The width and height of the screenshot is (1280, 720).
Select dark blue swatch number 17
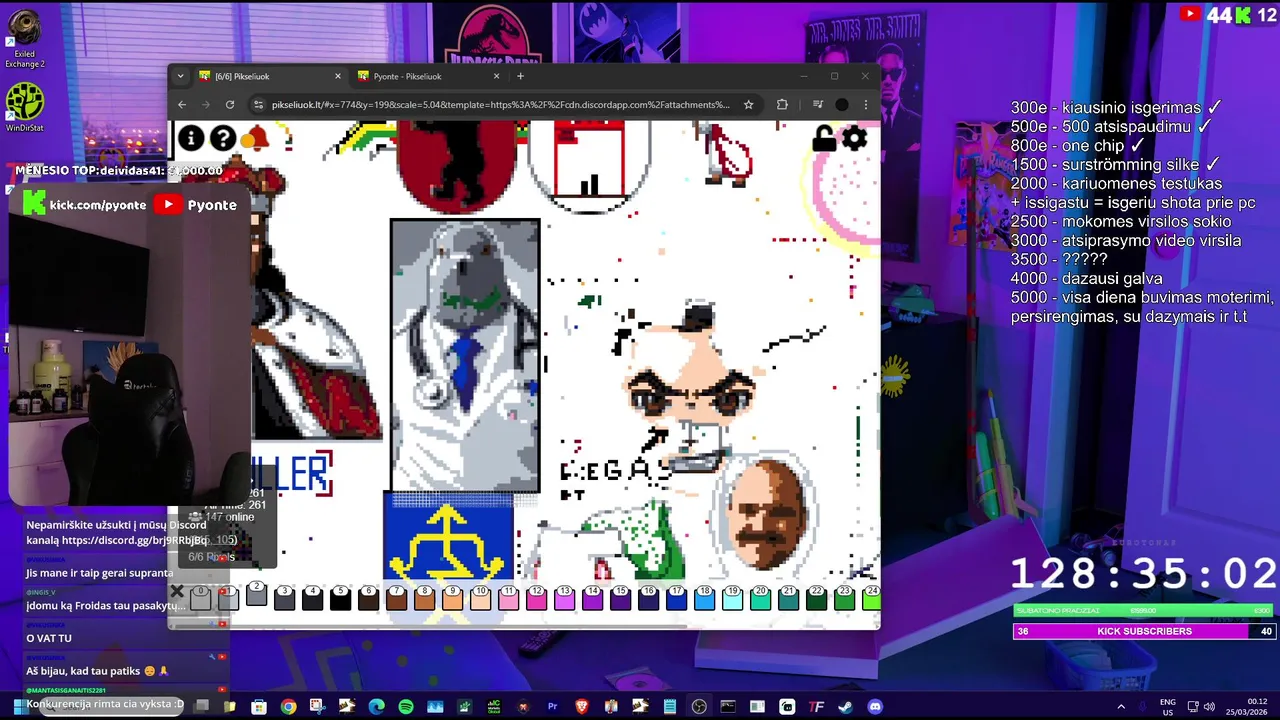[676, 598]
